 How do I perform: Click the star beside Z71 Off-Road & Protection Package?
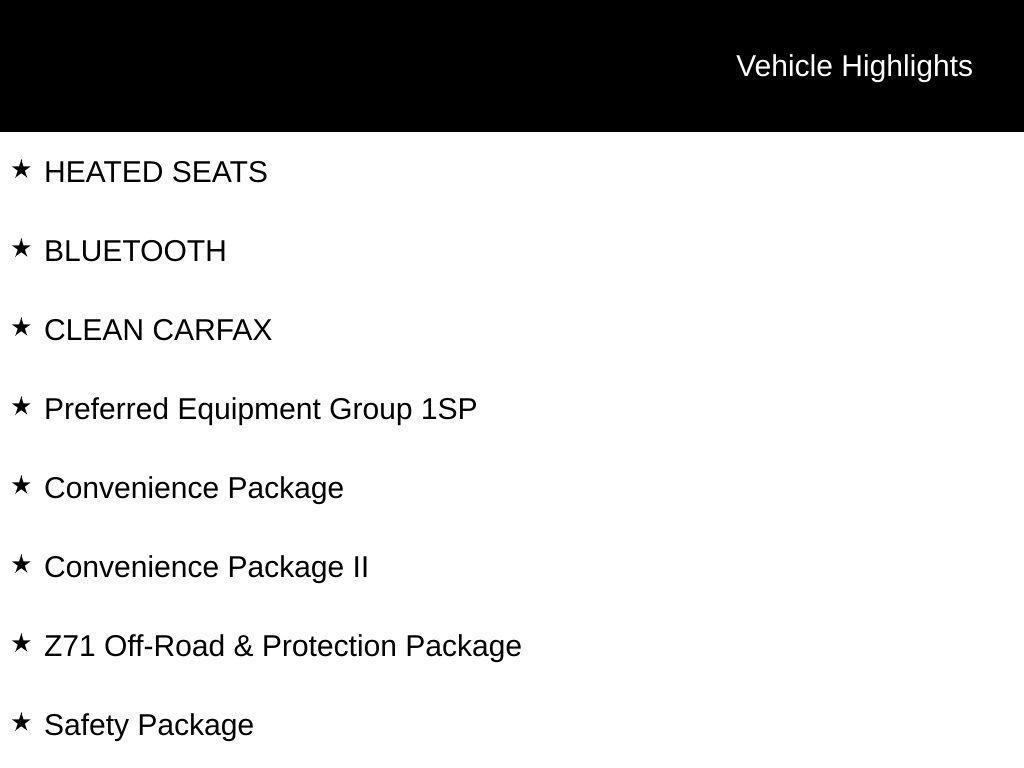click(x=21, y=644)
